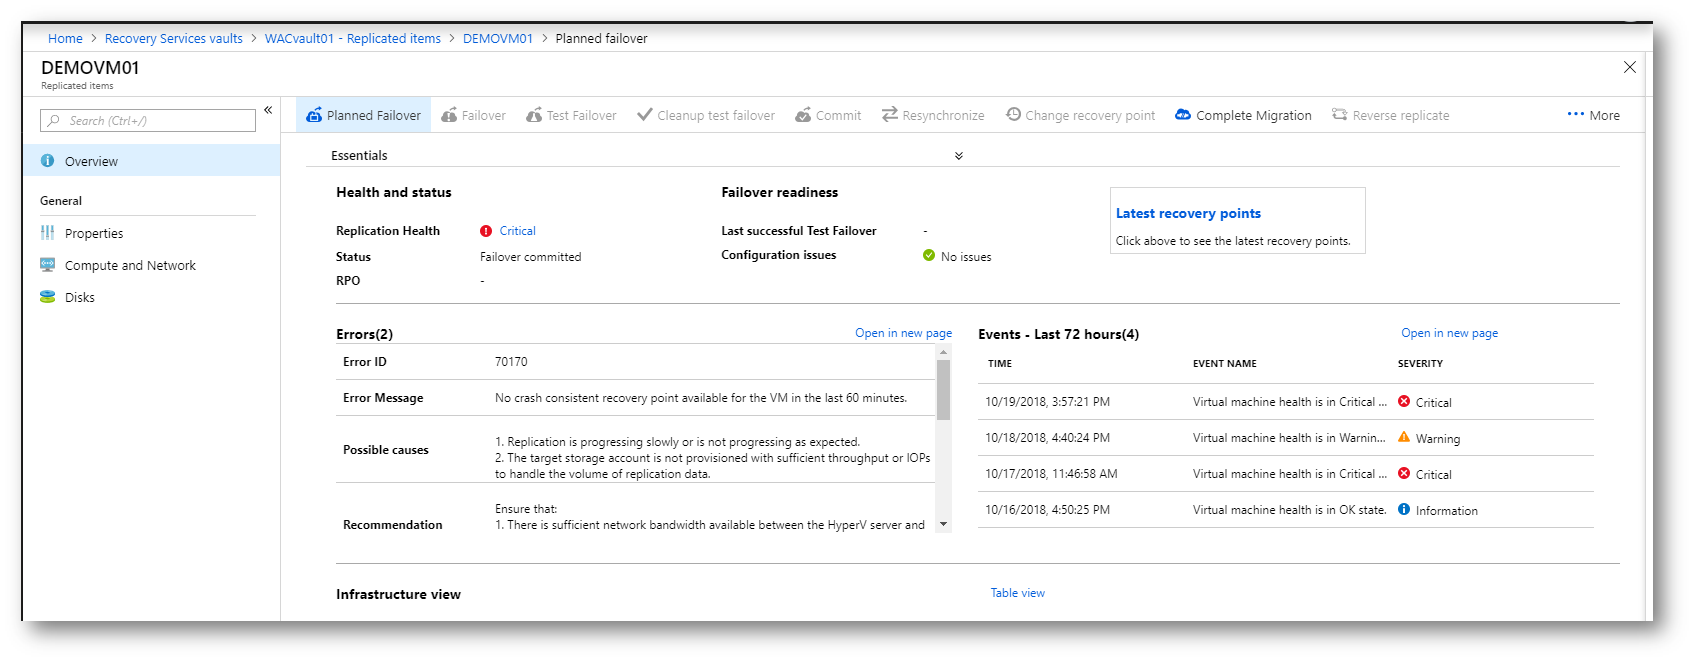This screenshot has width=1695, height=663.
Task: Click the 10/16/2018, 4:50:25 PM event time
Action: click(x=1047, y=510)
